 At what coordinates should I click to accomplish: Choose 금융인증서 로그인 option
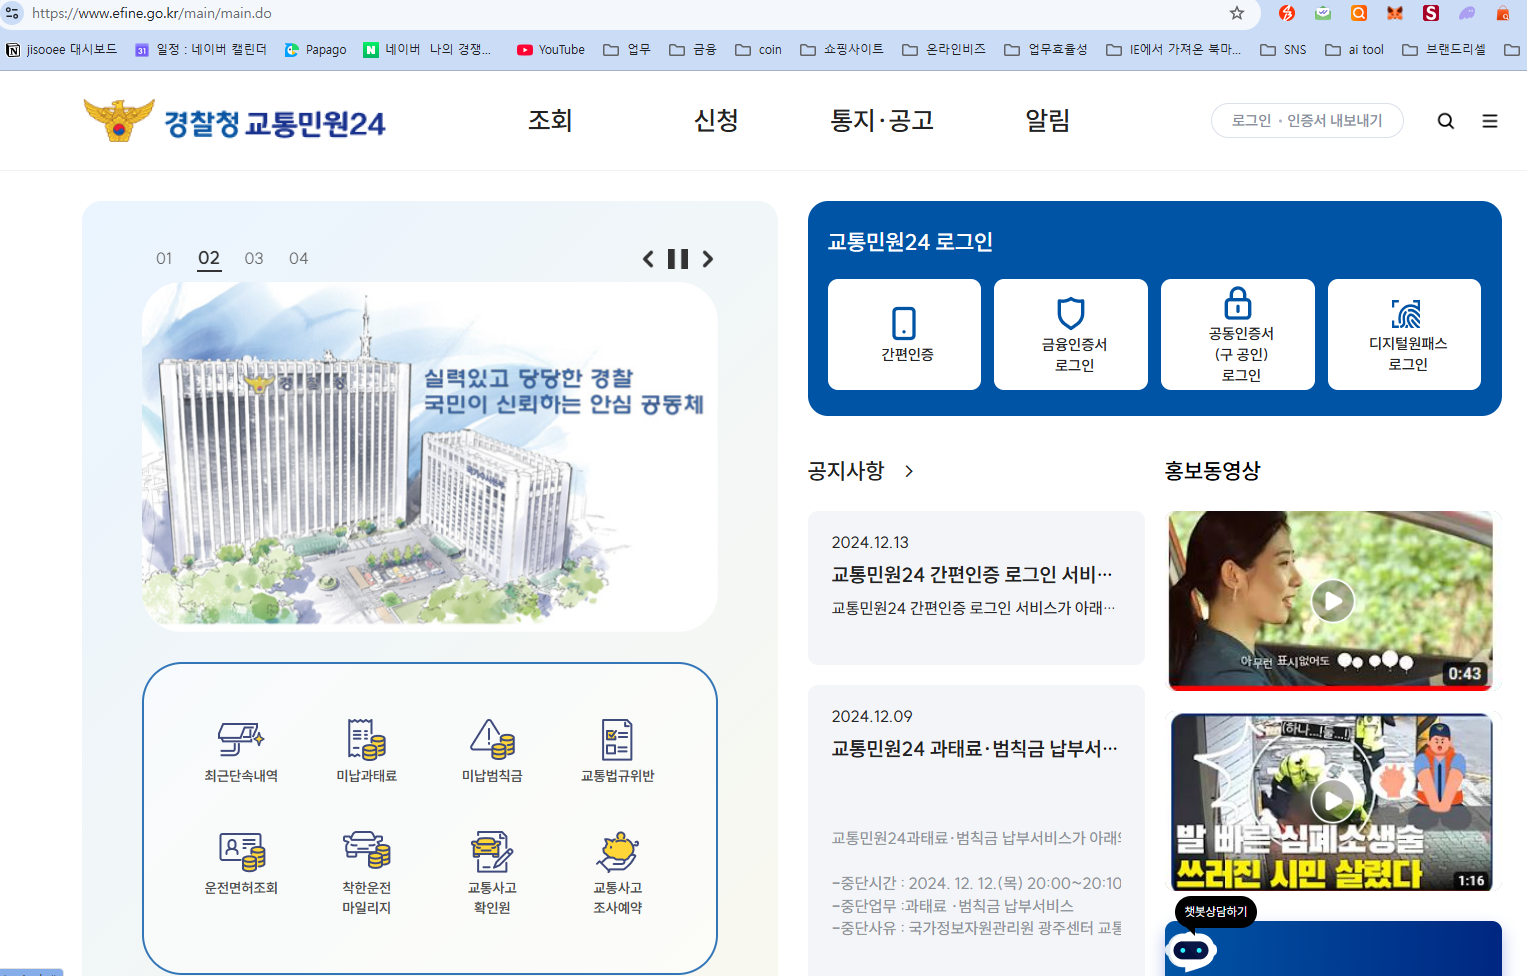1071,334
